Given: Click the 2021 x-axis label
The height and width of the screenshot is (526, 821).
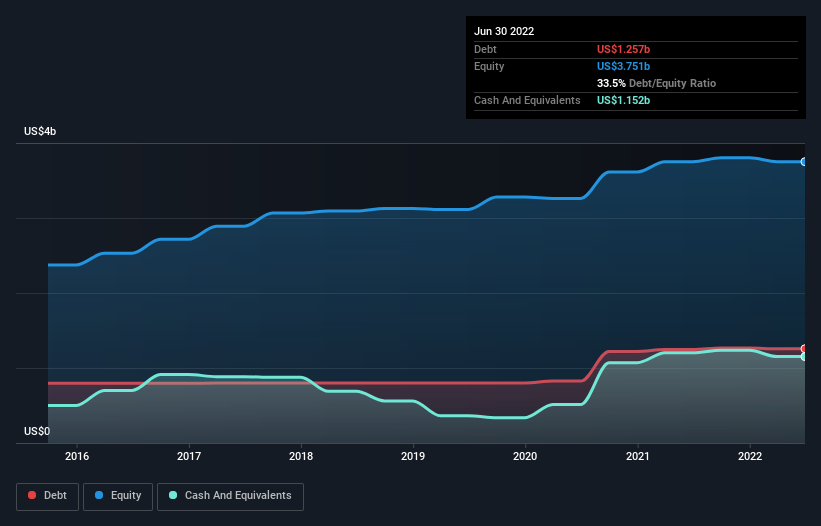Looking at the screenshot, I should pyautogui.click(x=638, y=456).
